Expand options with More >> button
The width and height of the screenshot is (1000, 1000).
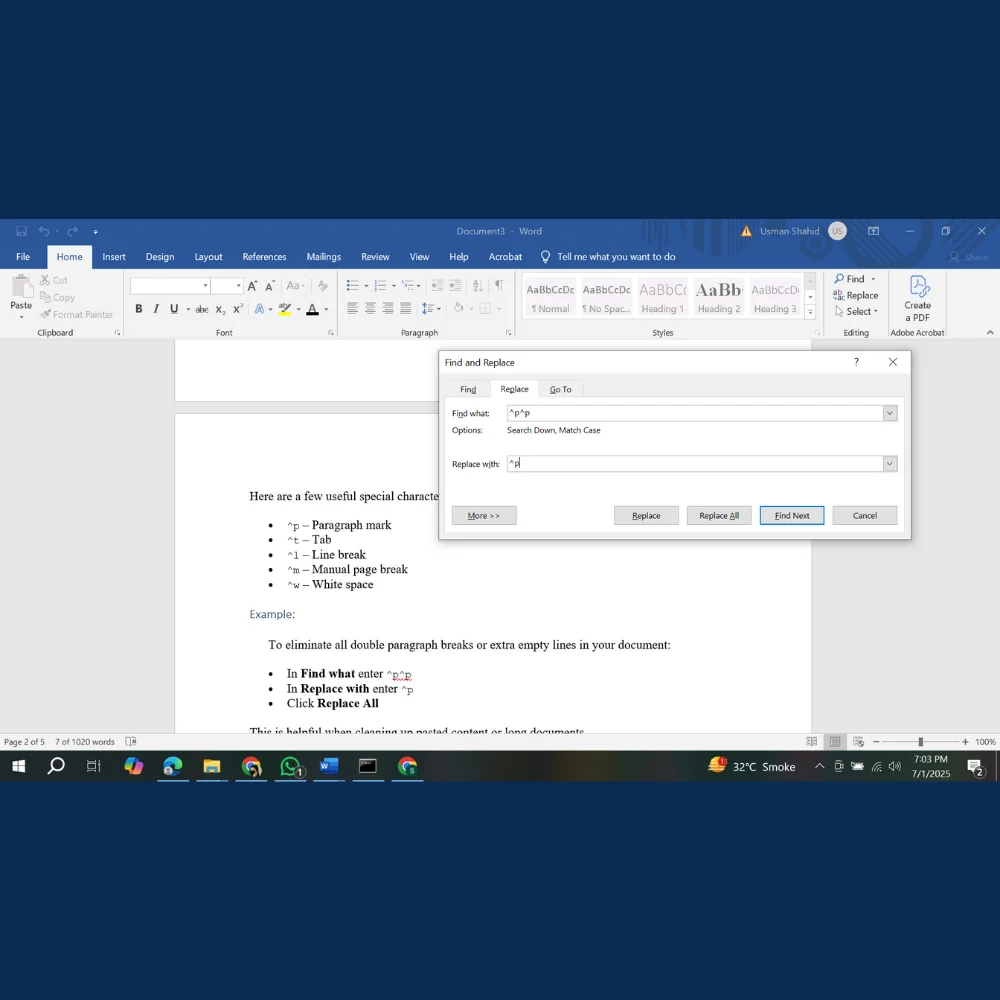[x=484, y=515]
